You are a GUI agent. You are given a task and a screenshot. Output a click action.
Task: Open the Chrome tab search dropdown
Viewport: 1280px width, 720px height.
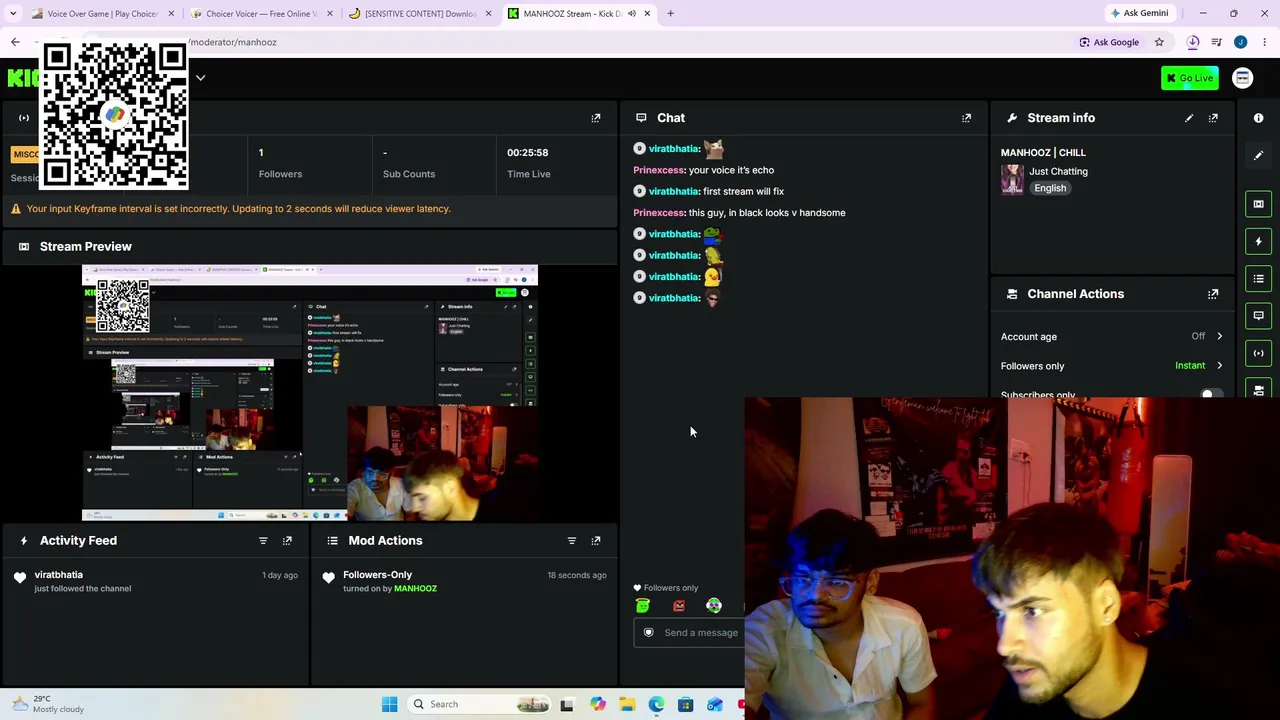13,14
